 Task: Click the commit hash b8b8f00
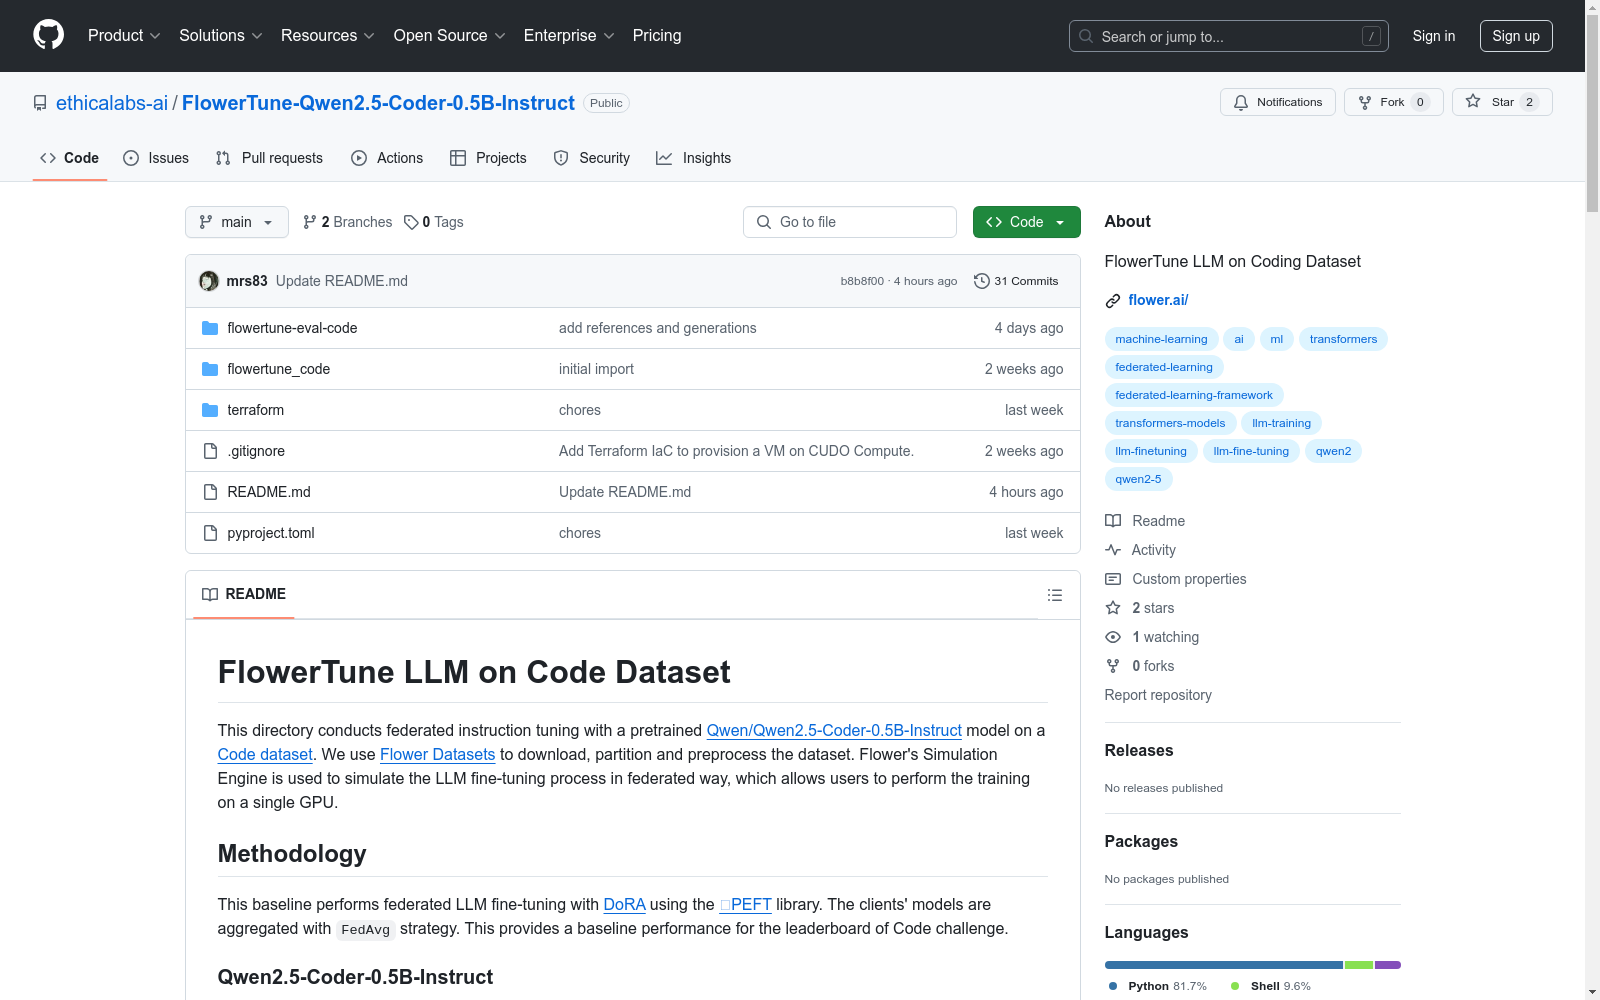pos(862,281)
